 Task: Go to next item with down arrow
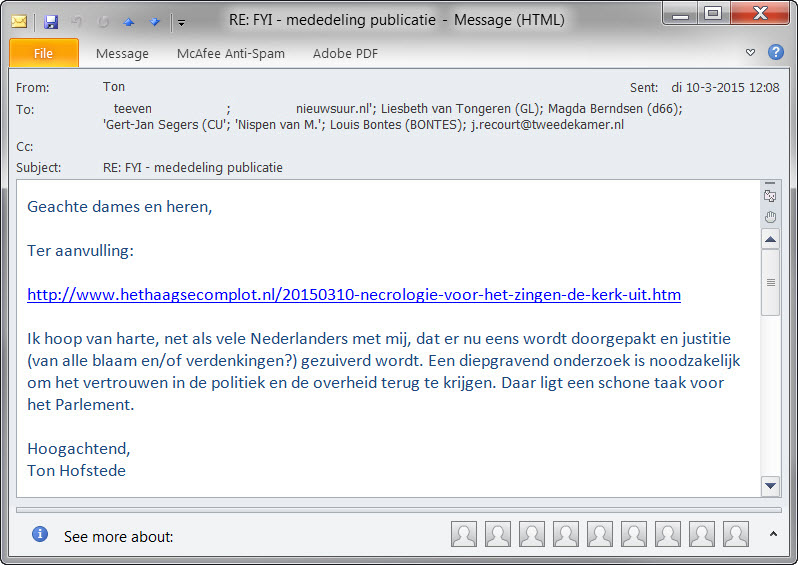tap(155, 22)
